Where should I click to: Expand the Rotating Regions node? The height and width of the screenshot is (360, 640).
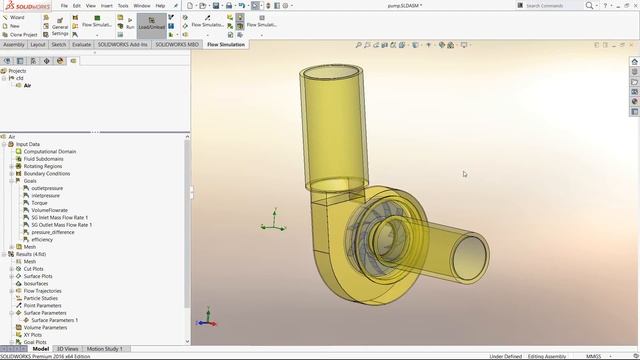coord(12,166)
